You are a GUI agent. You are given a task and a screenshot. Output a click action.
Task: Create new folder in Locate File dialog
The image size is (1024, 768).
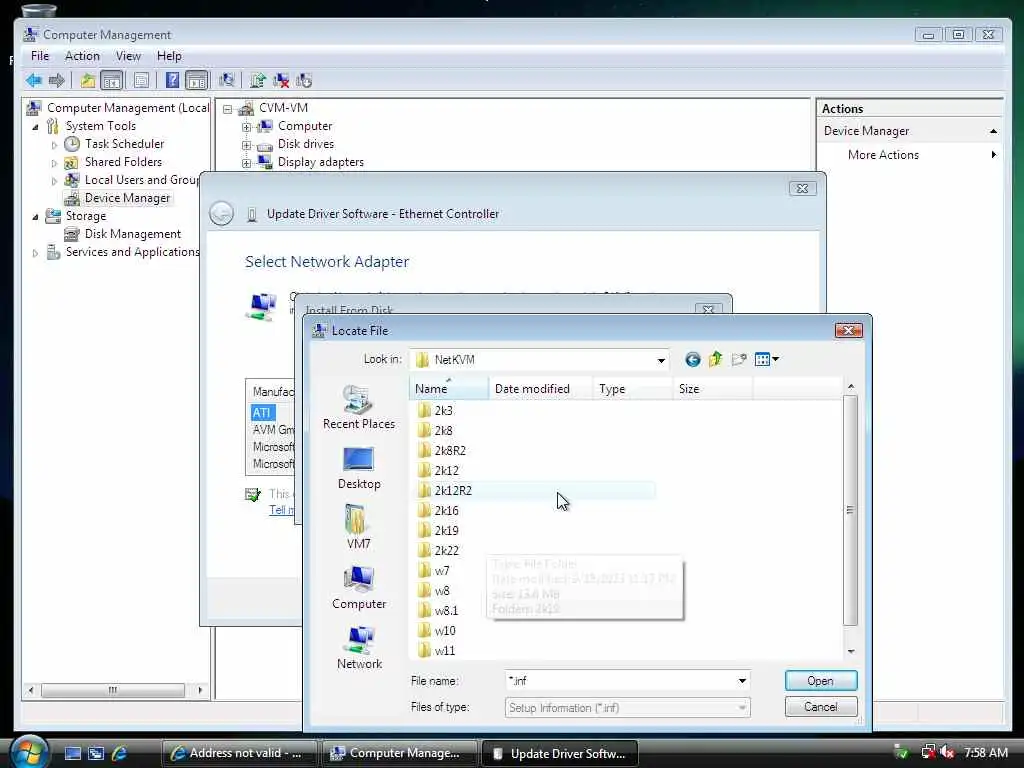point(739,359)
